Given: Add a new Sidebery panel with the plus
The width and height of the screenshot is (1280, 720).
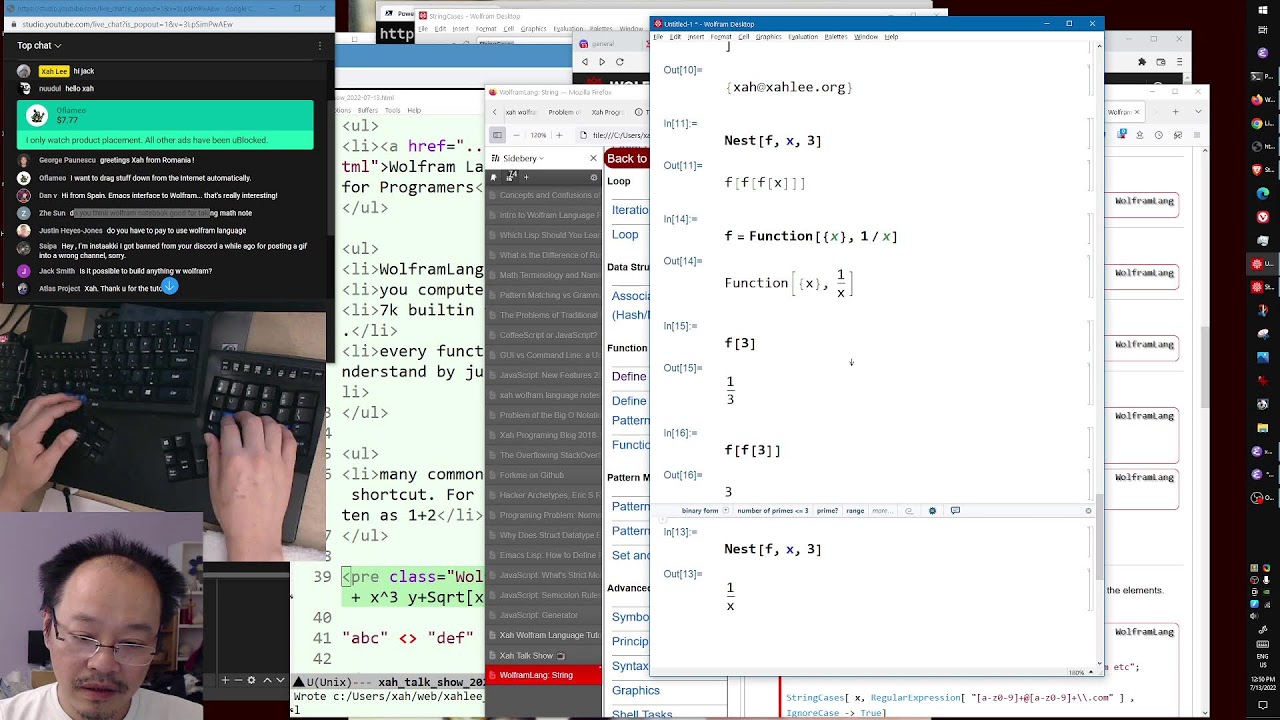Looking at the screenshot, I should click(526, 177).
